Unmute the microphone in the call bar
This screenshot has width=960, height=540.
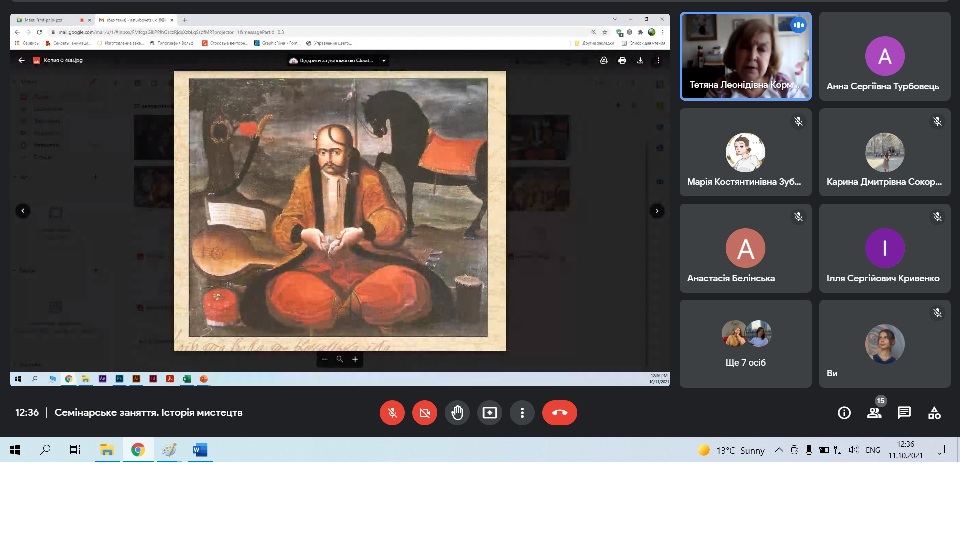[393, 412]
